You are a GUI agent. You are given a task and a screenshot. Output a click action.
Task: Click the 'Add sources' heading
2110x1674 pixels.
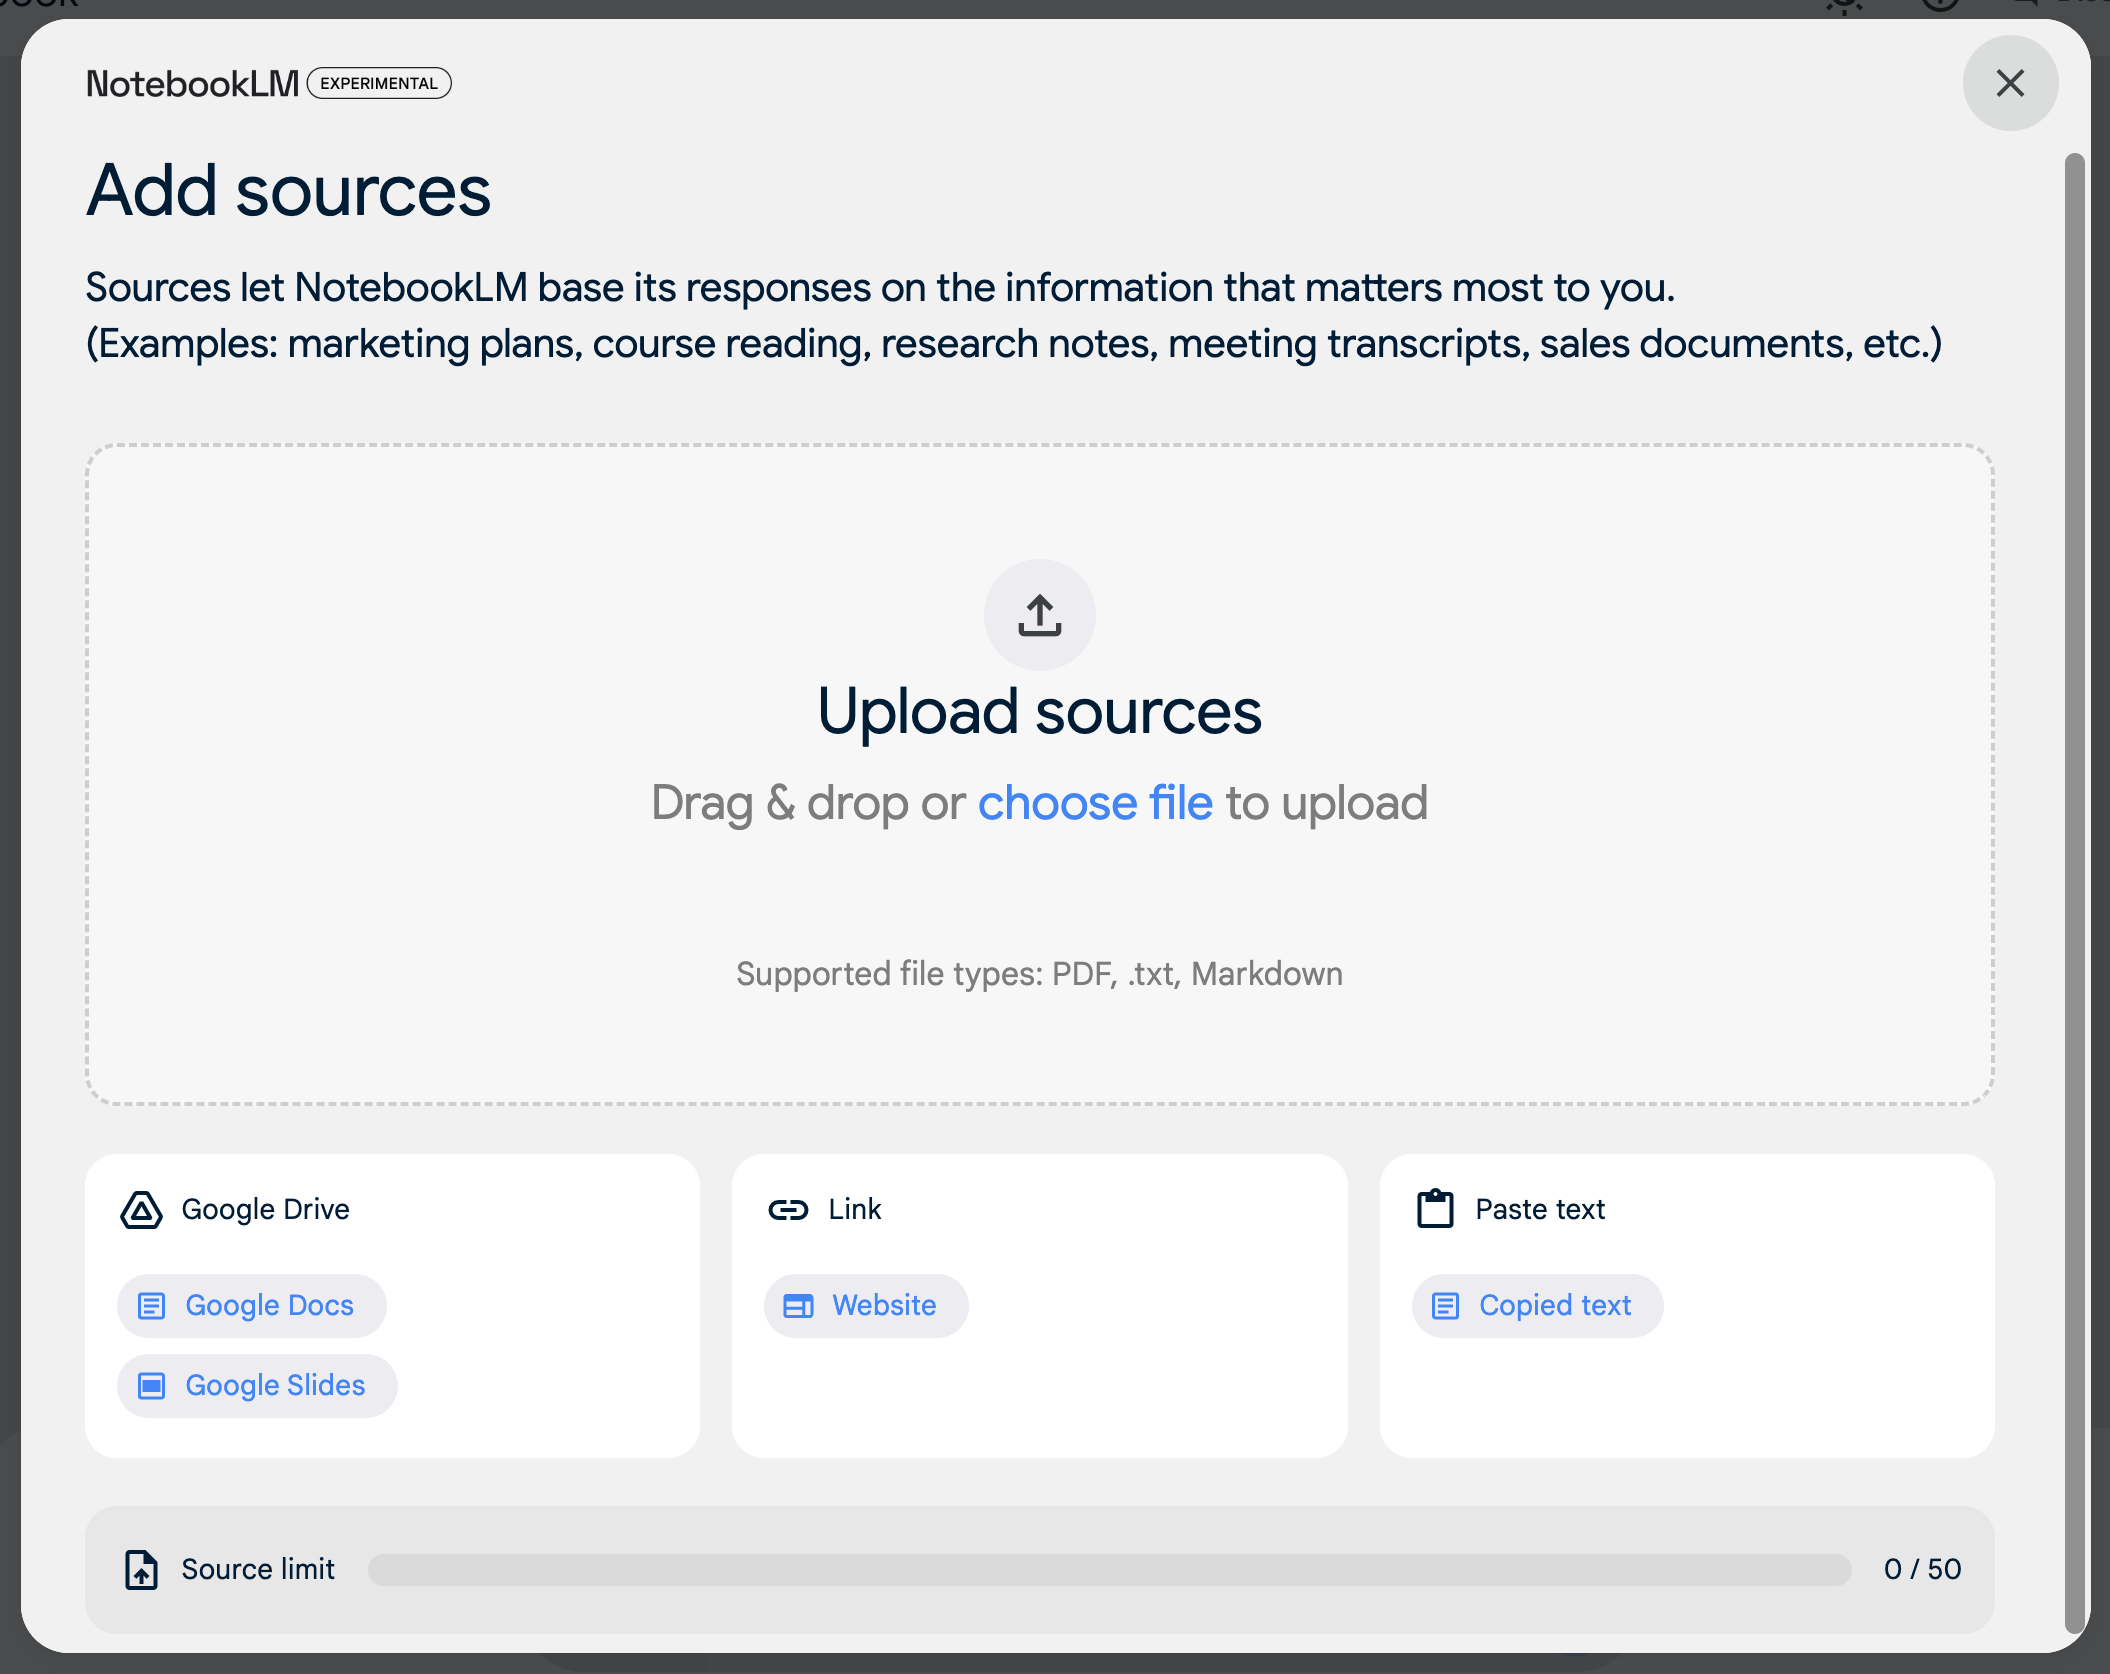[x=288, y=190]
